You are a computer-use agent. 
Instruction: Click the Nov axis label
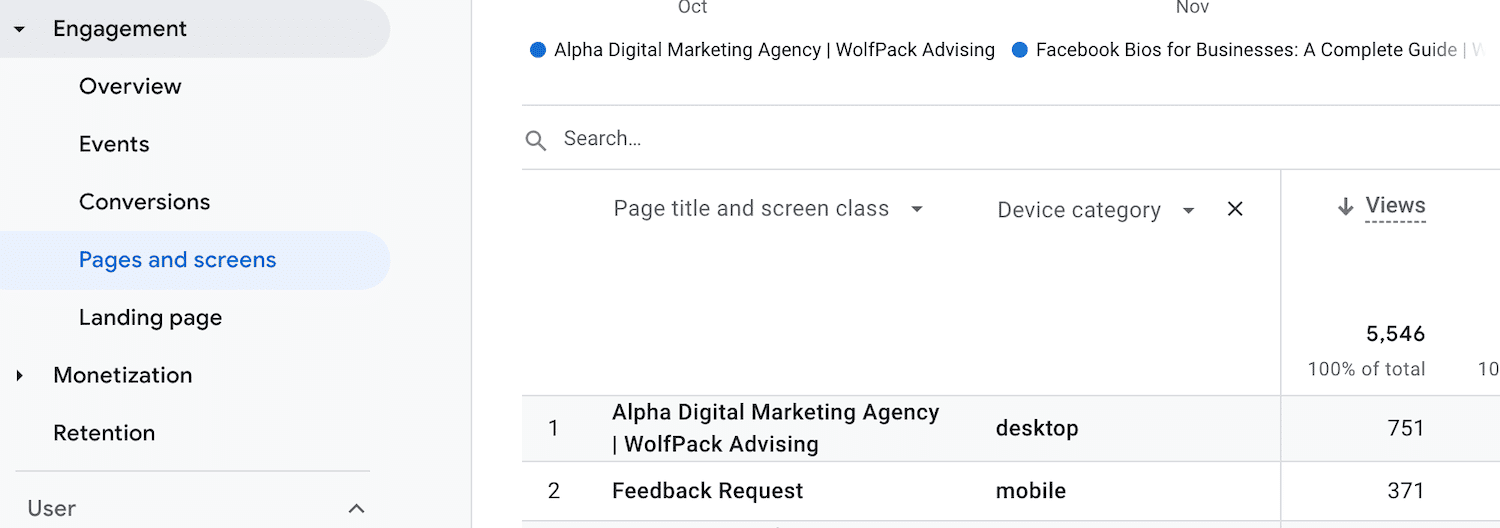tap(1192, 7)
